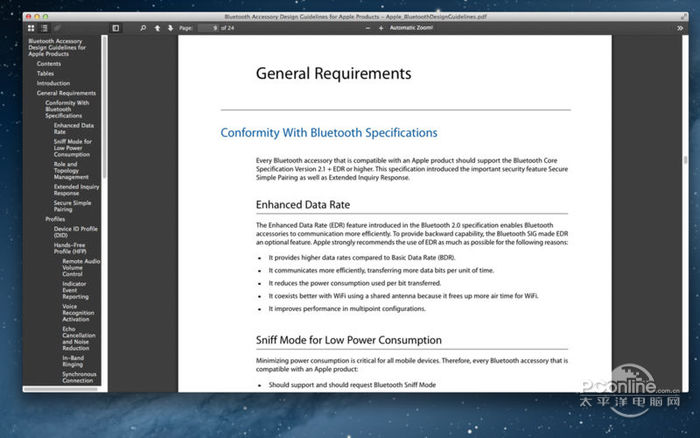Select Enhanced Data Rate outline entry
The image size is (700, 438).
(x=74, y=129)
